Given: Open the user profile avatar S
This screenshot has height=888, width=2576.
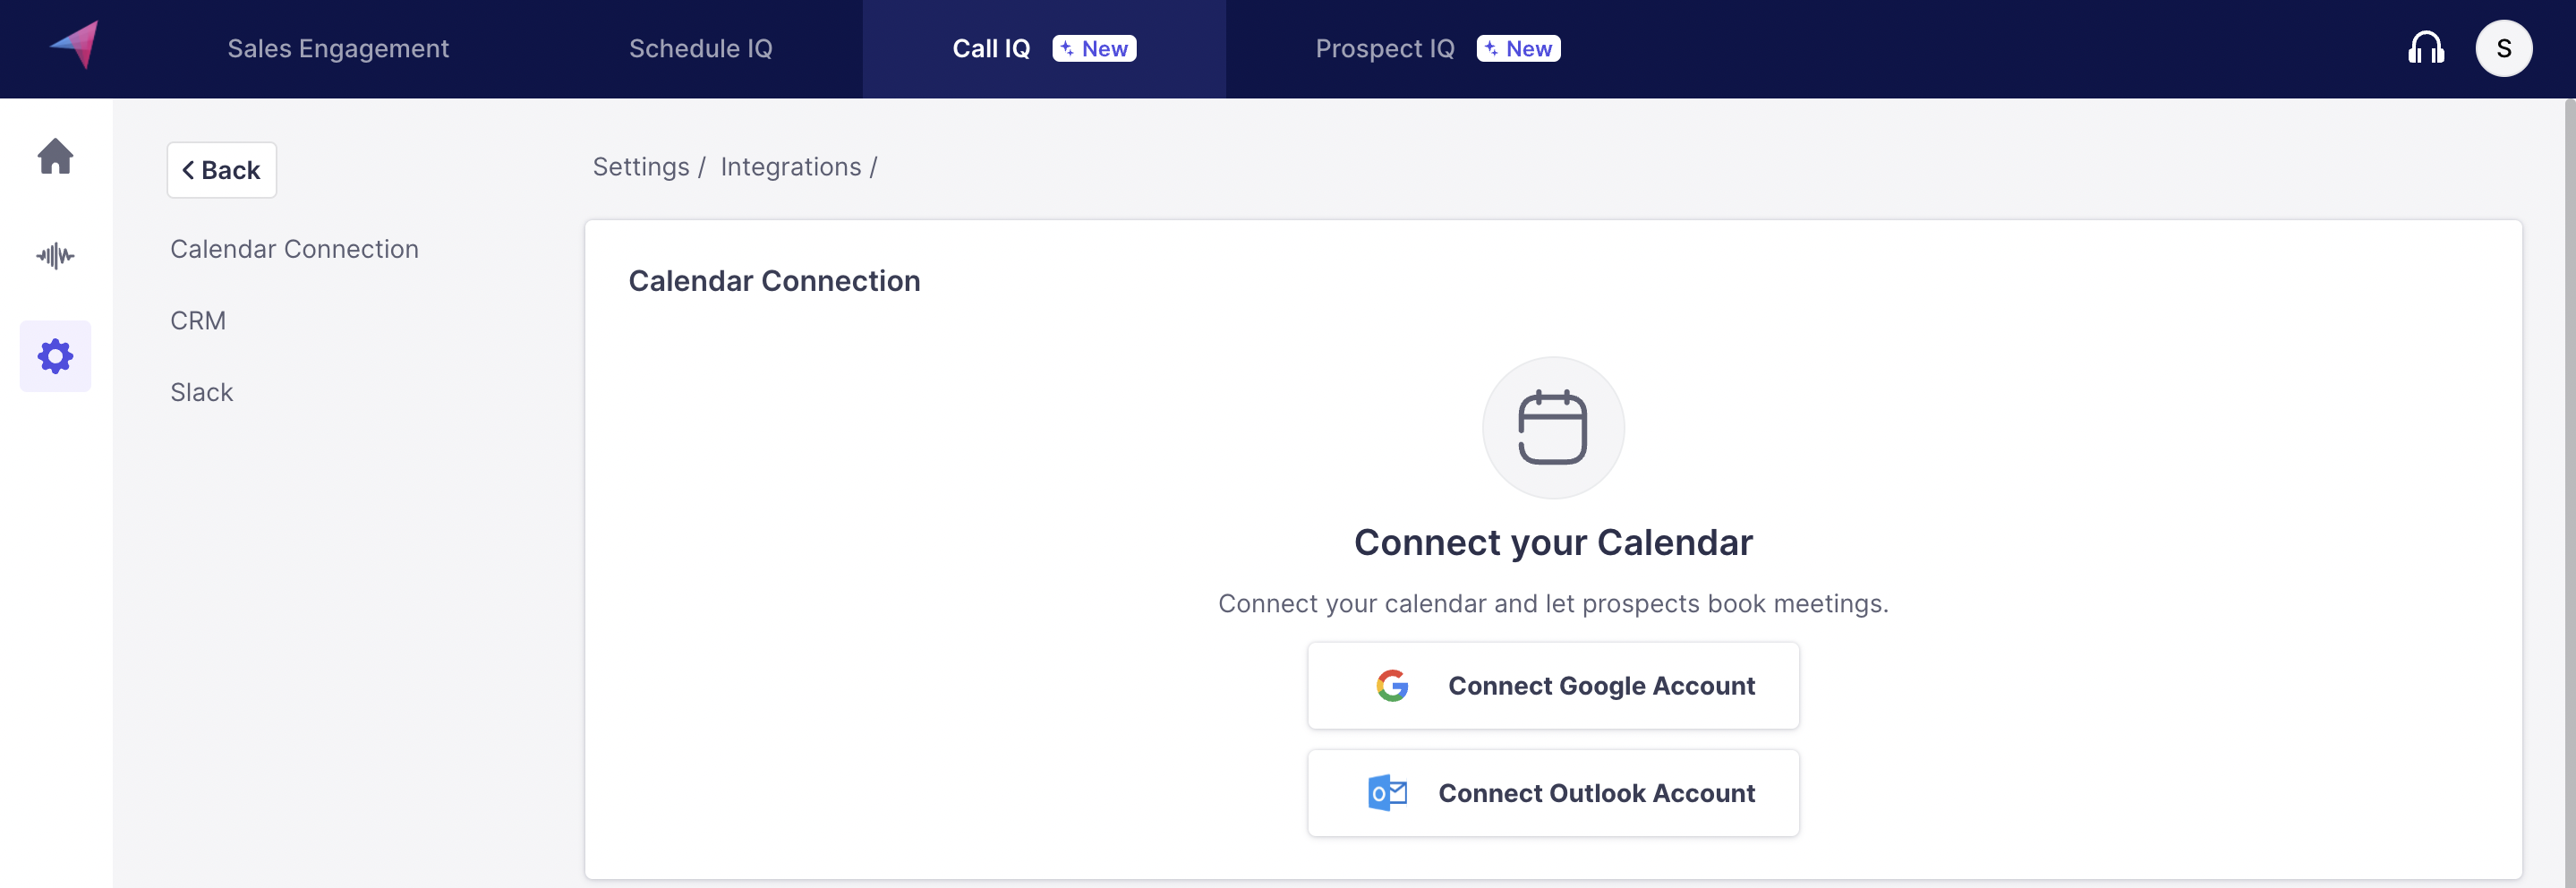Looking at the screenshot, I should 2502,48.
